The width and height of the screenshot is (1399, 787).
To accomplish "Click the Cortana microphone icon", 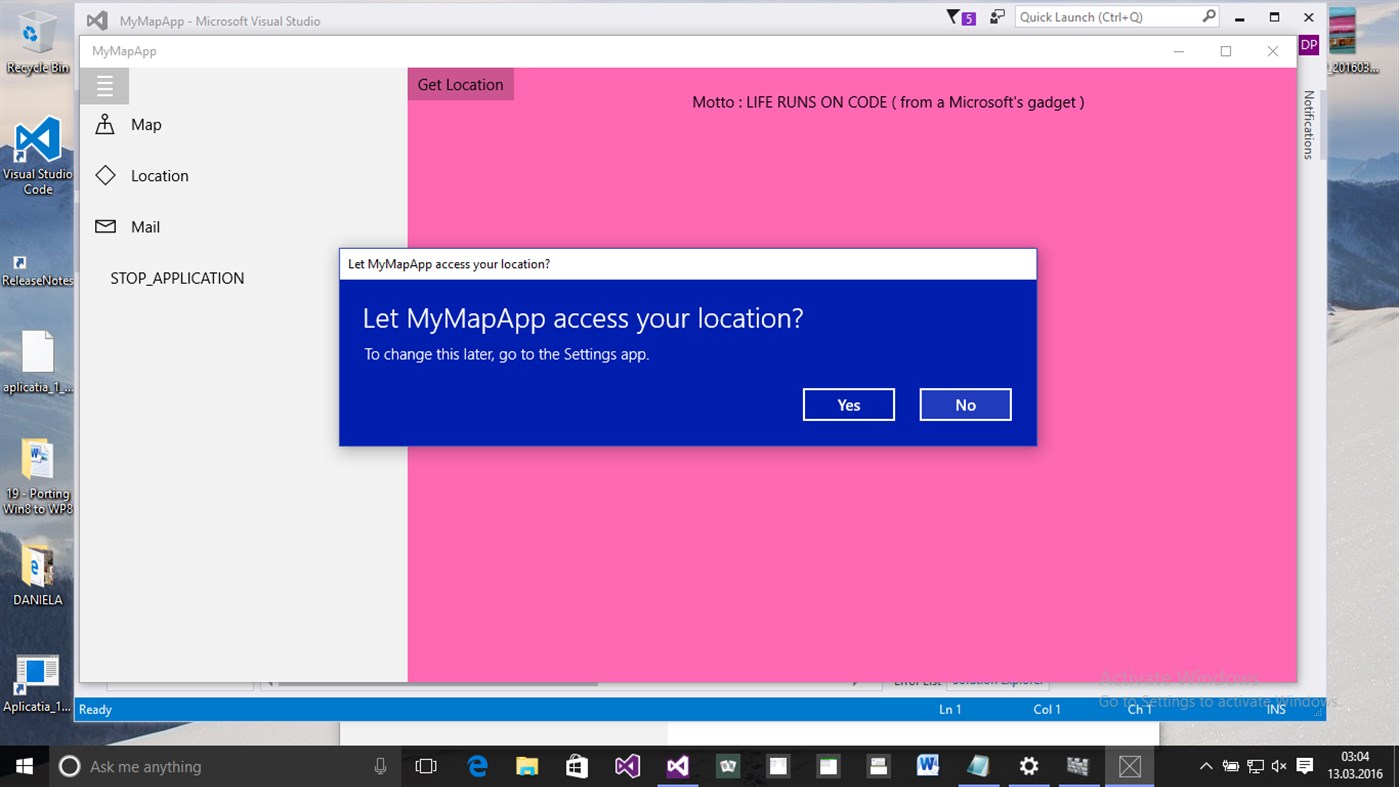I will click(379, 766).
